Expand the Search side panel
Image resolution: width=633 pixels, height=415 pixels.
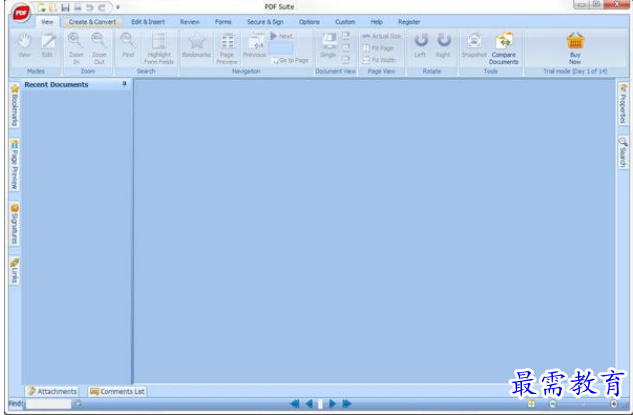click(x=623, y=153)
